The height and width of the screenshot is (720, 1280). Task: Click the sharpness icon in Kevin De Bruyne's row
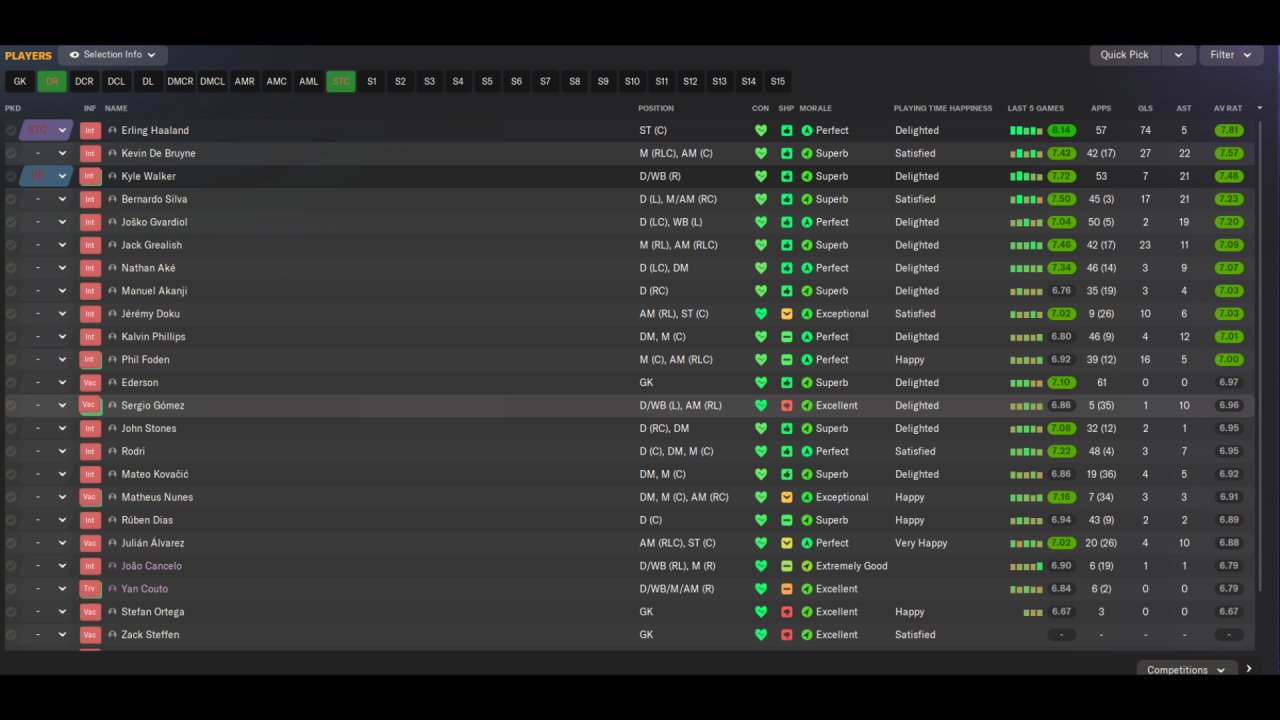(787, 153)
